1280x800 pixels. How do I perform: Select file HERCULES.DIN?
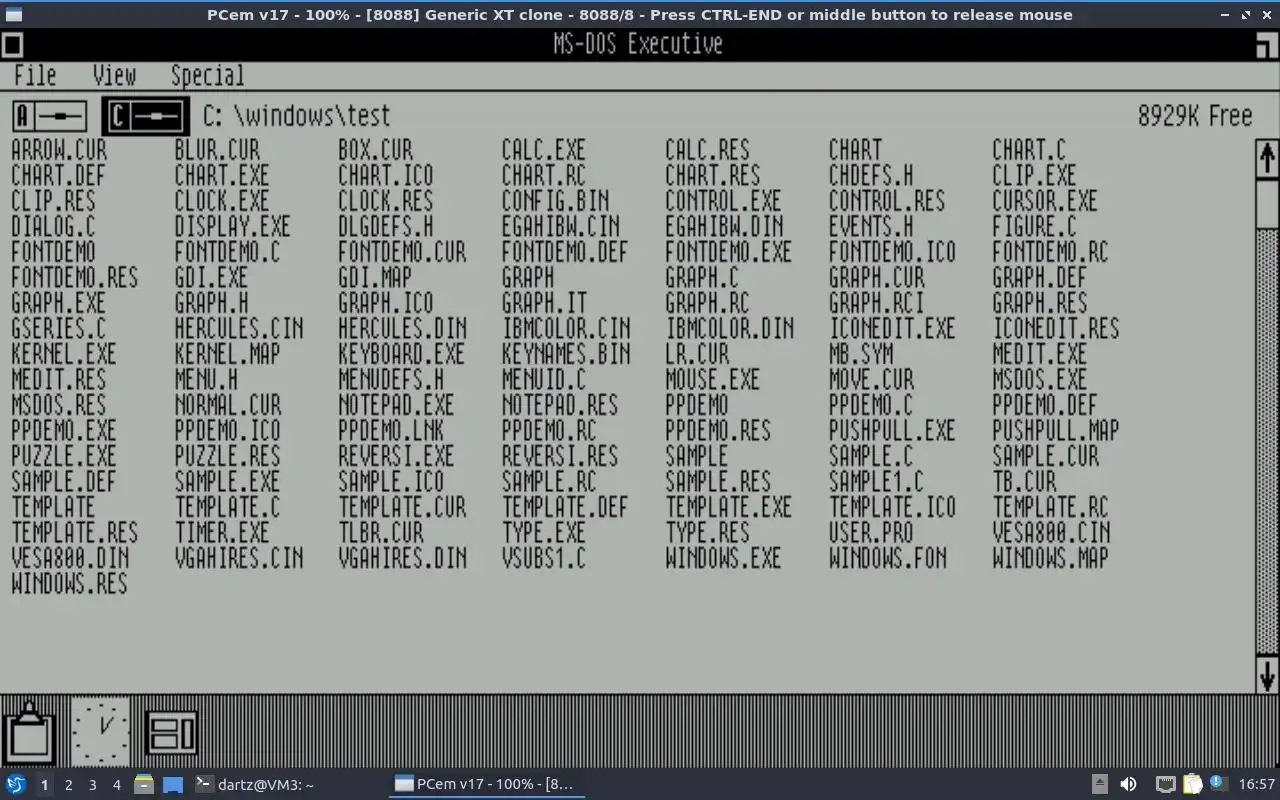pos(402,328)
